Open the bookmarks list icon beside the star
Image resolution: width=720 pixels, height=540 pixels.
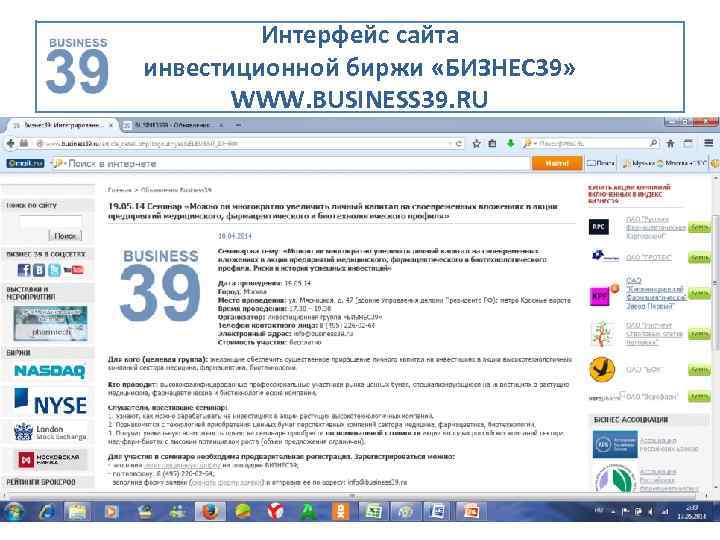coord(492,144)
